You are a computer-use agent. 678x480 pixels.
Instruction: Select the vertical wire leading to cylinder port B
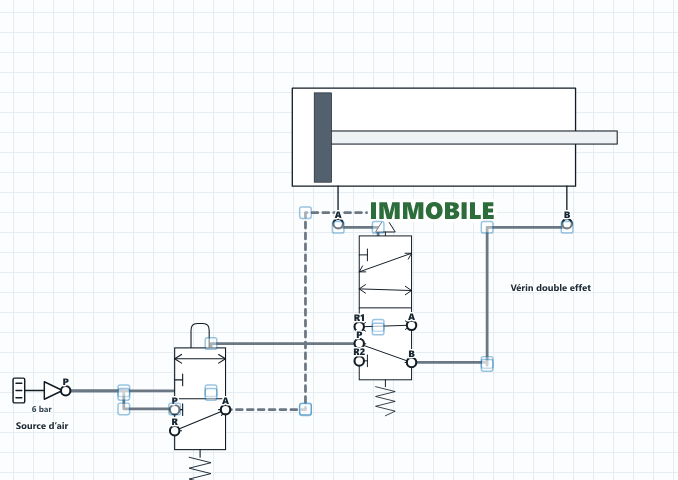[487, 295]
